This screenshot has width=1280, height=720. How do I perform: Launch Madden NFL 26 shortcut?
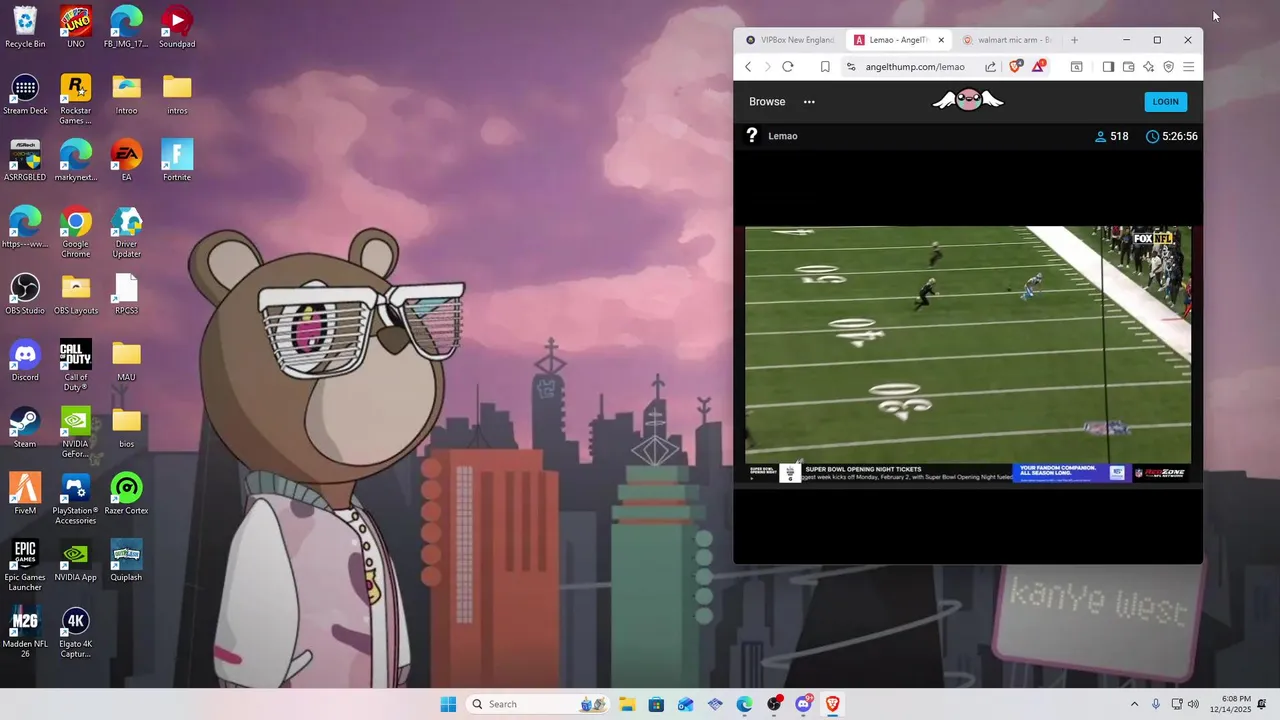tap(25, 632)
